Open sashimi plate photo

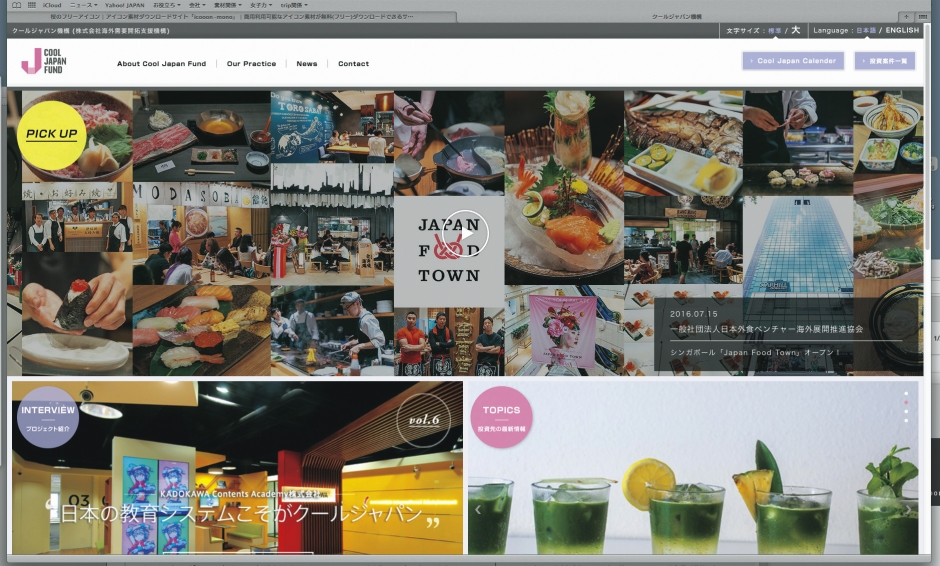coord(564,188)
